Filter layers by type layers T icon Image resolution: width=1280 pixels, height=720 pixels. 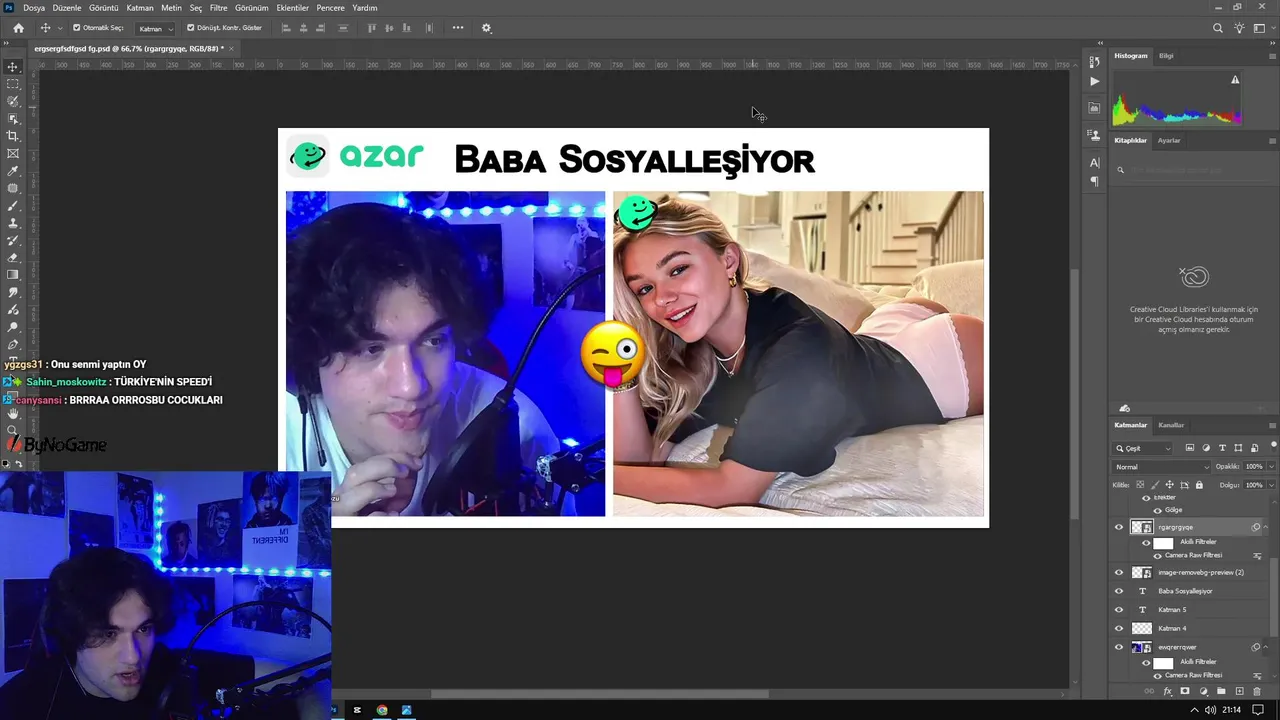[x=1222, y=448]
